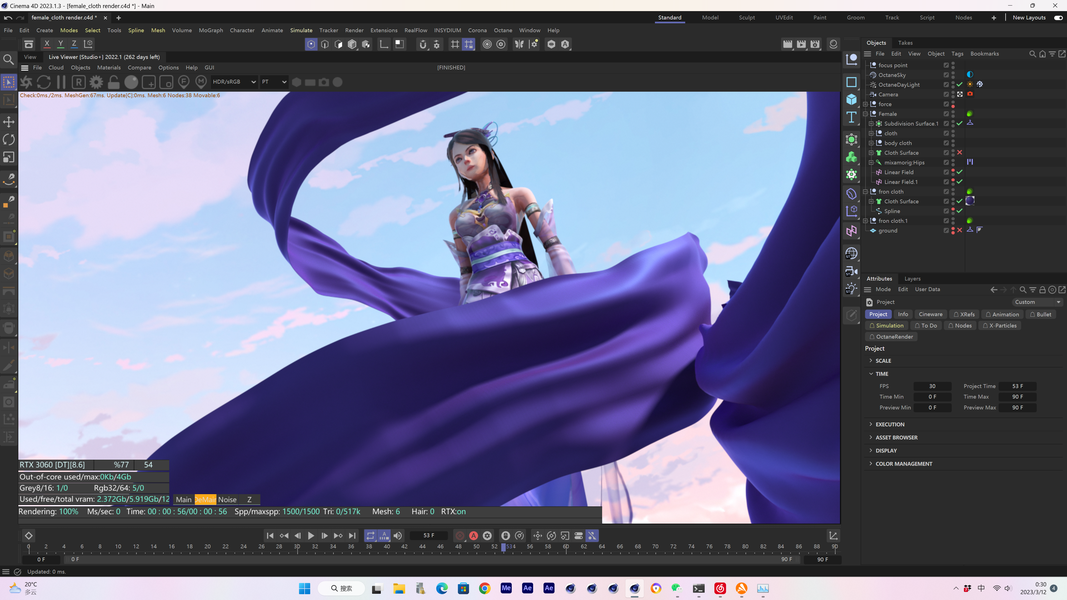Pick material with the M pin icon
Image resolution: width=1067 pixels, height=600 pixels.
tap(201, 82)
